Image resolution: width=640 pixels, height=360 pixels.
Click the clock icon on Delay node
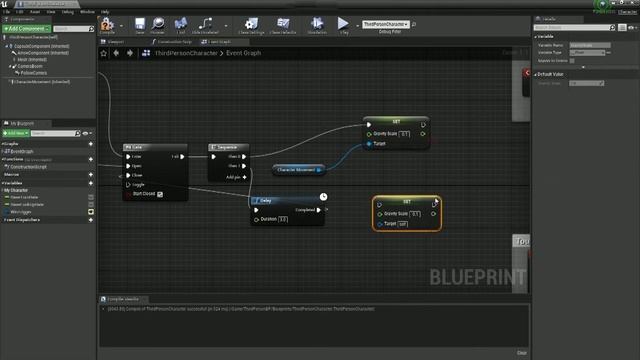tap(323, 197)
